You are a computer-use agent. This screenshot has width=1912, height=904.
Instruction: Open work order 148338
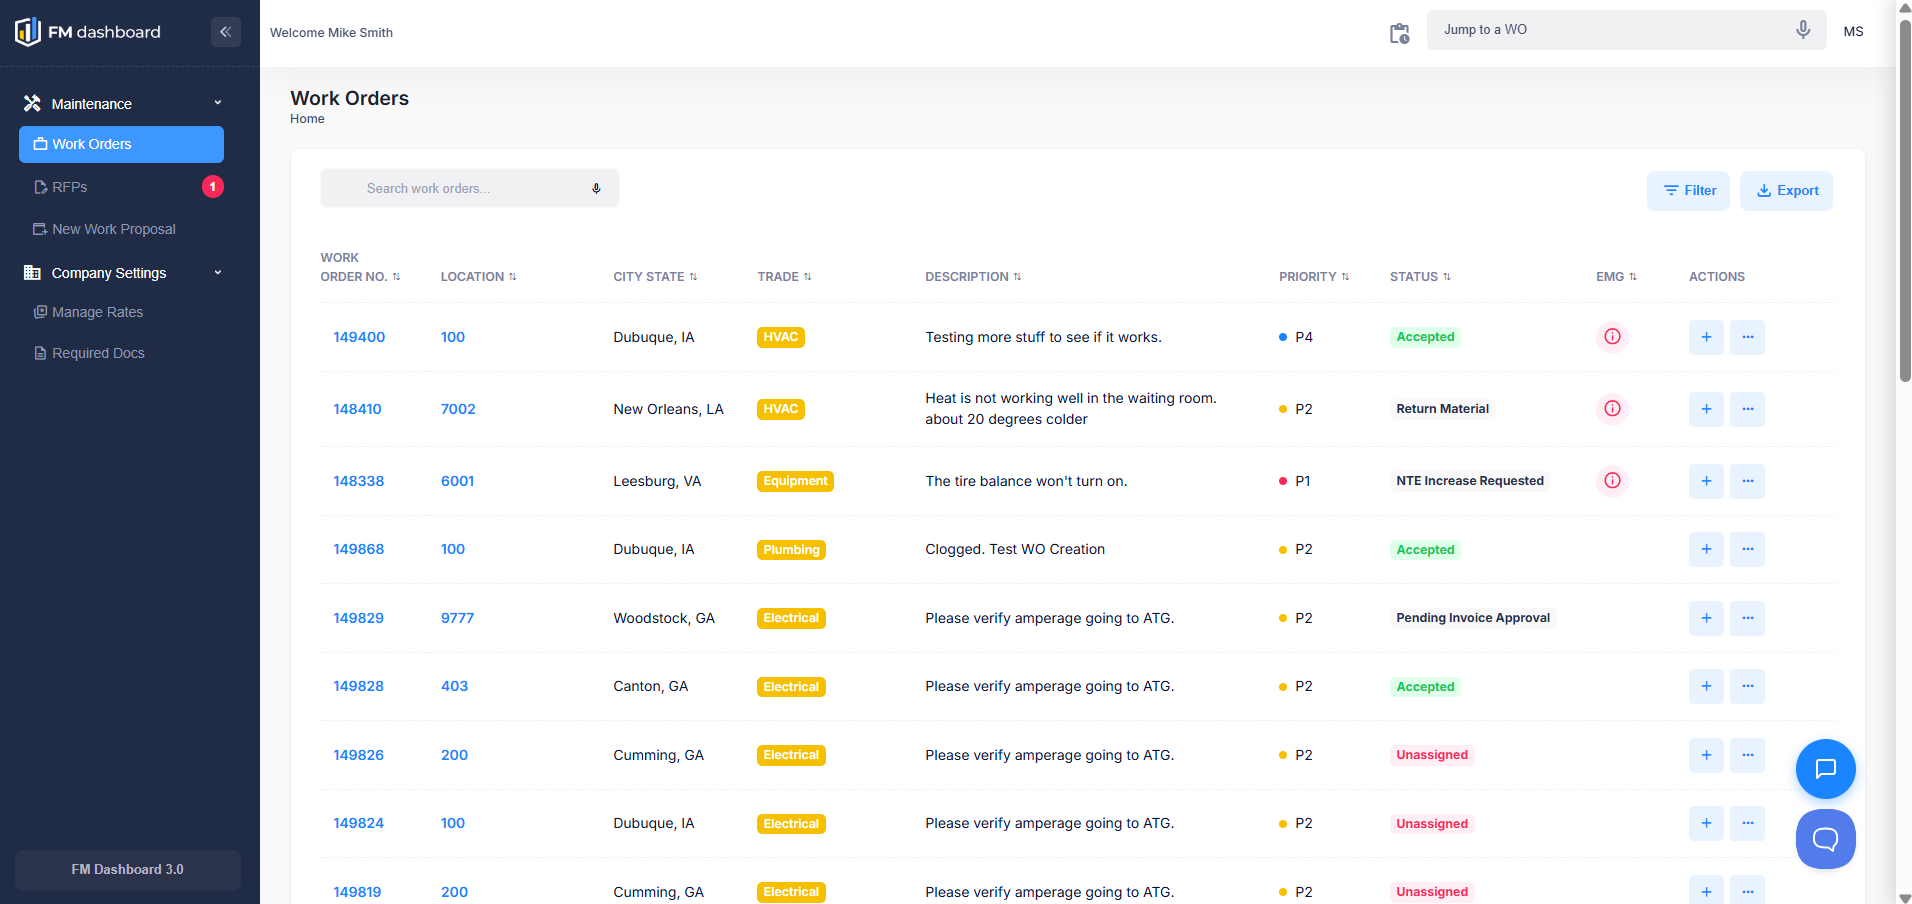[358, 481]
